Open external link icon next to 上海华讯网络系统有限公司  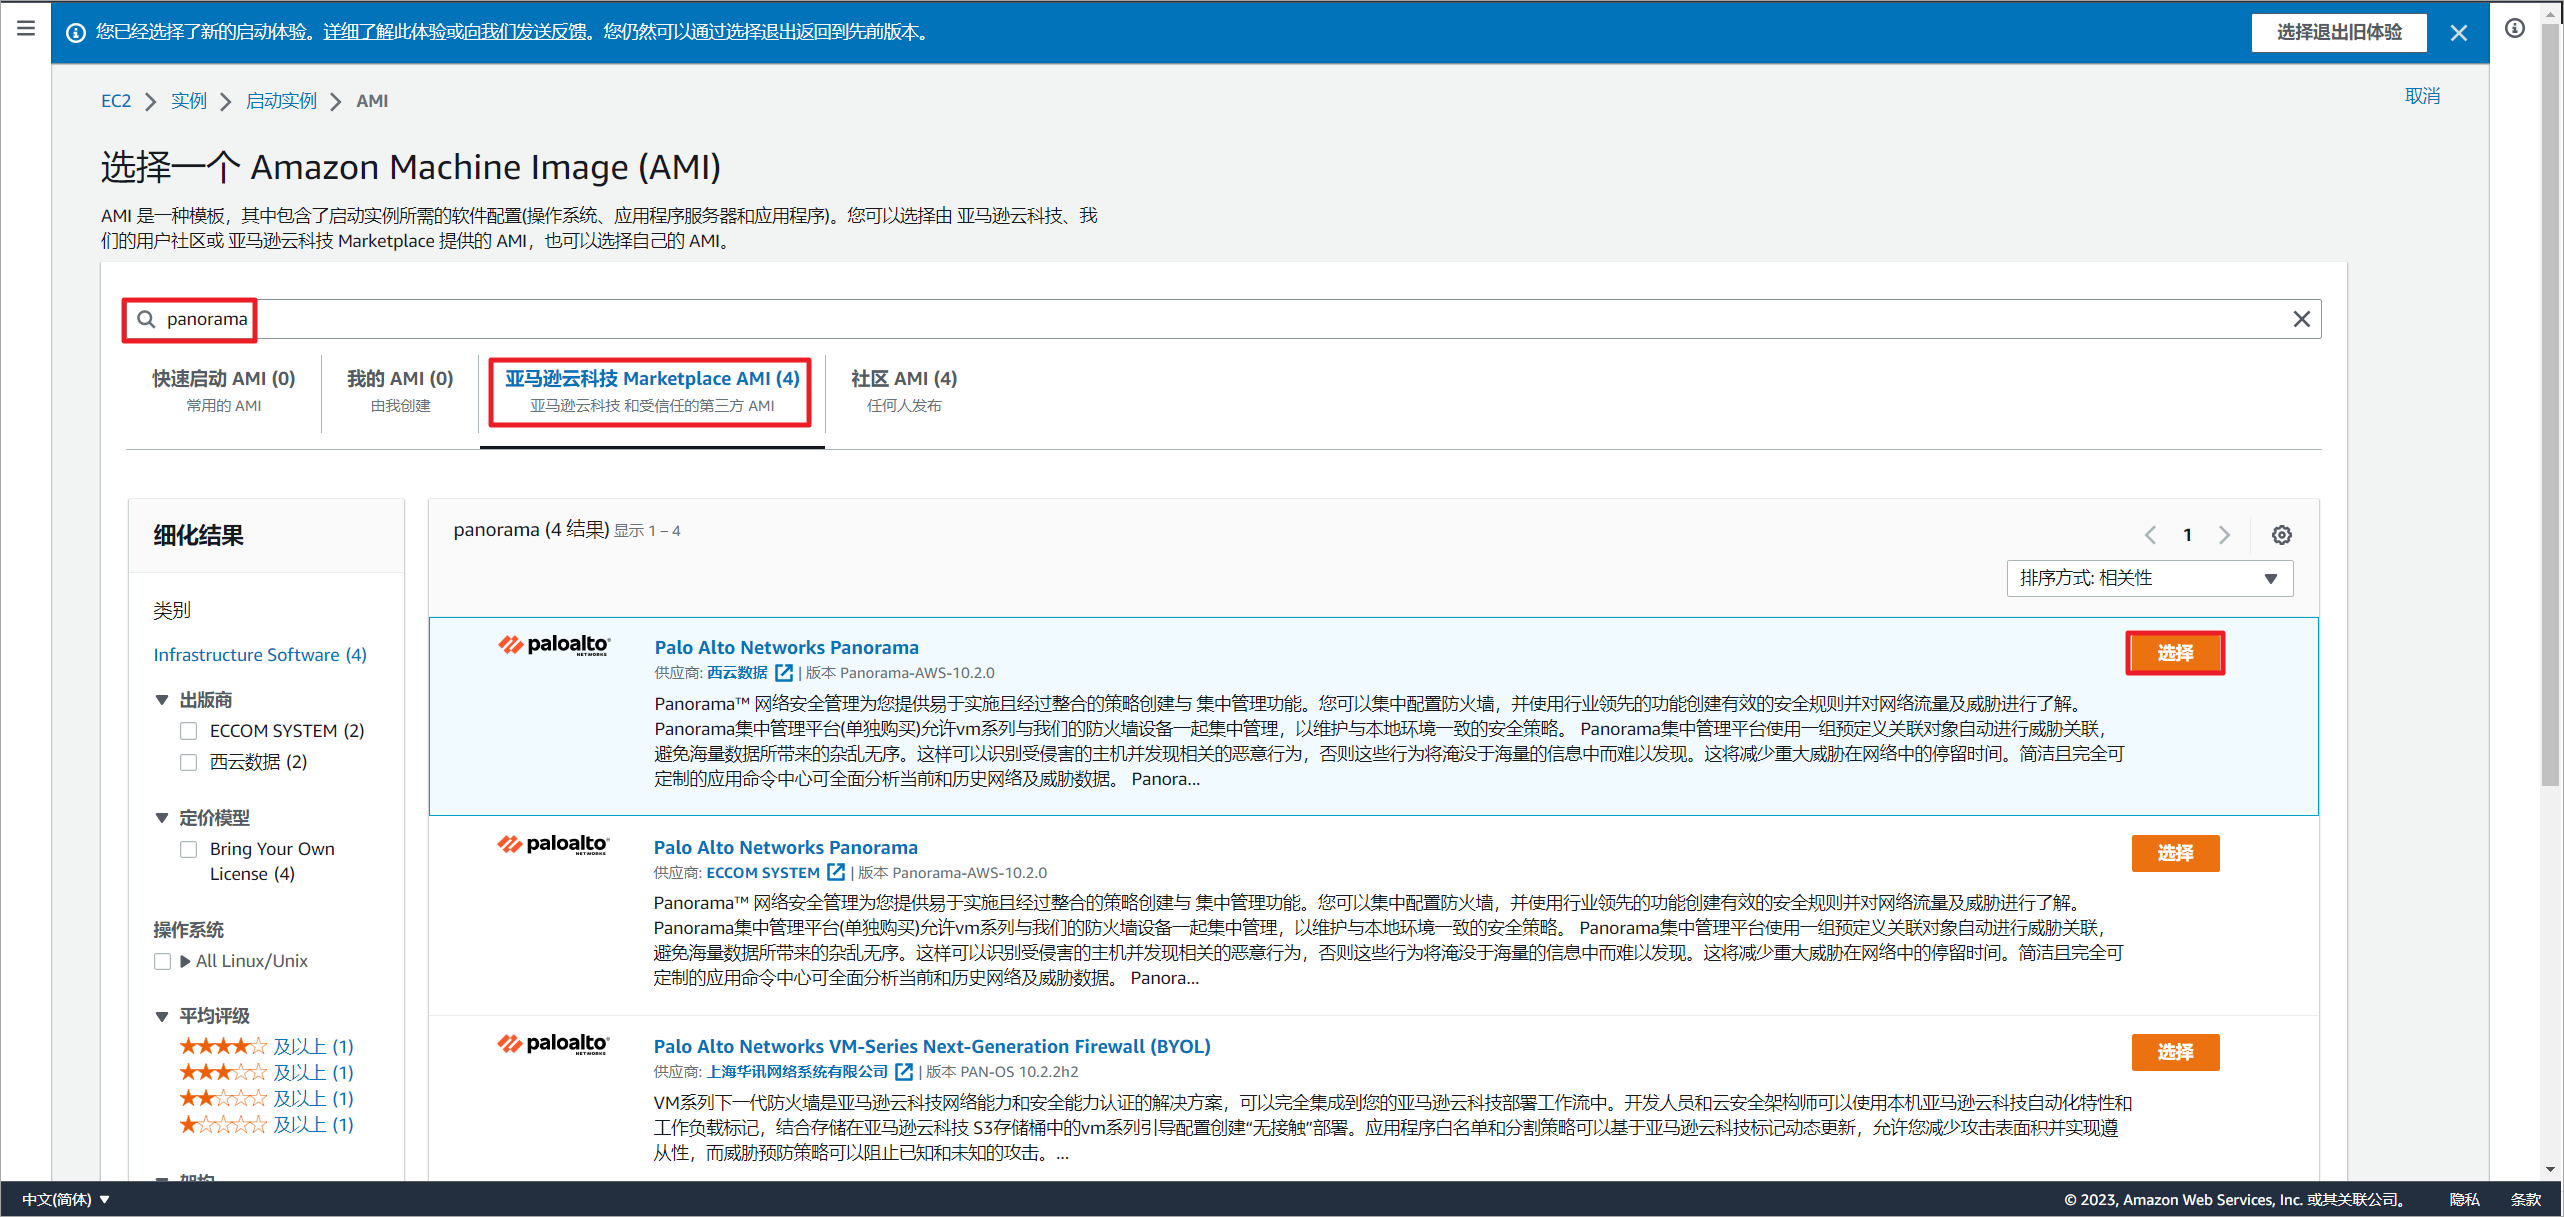coord(904,1072)
